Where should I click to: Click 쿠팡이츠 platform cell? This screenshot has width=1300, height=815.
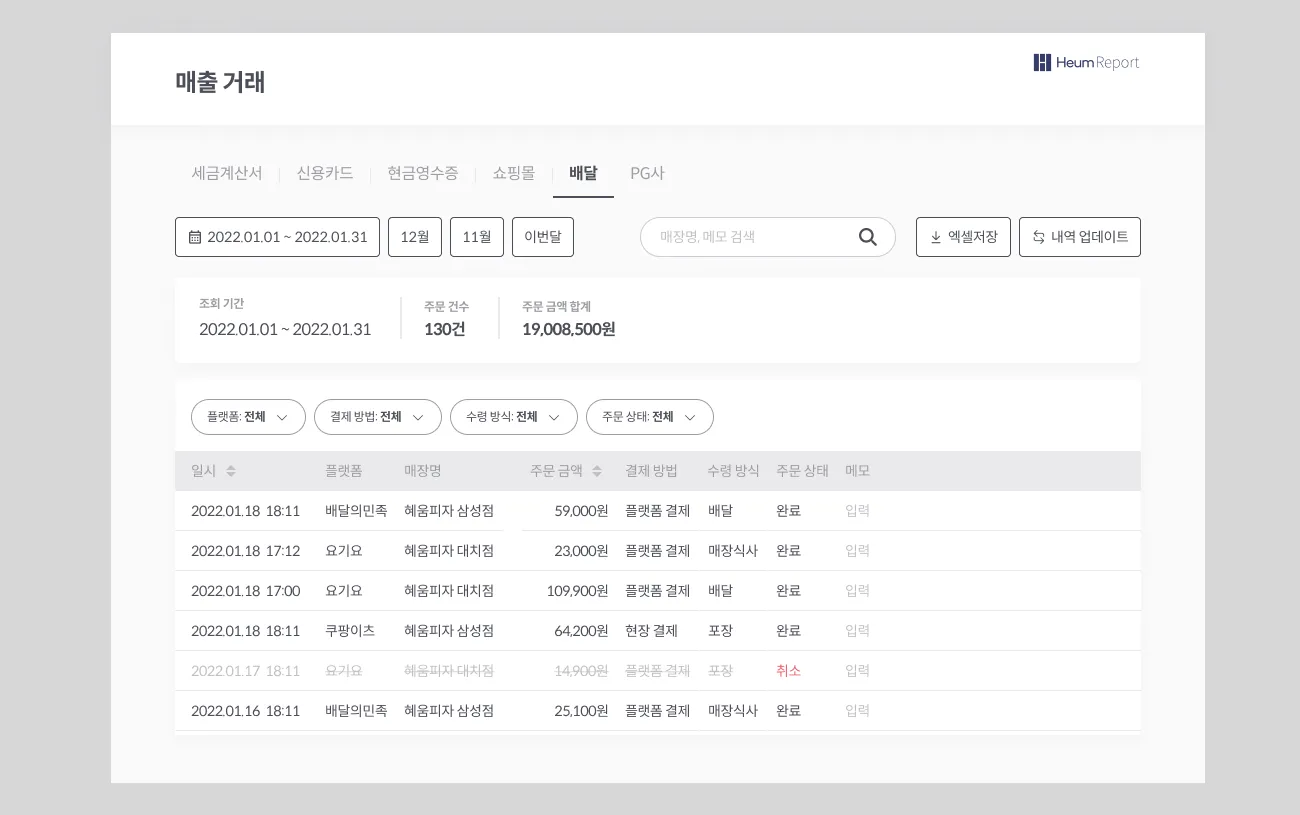350,631
